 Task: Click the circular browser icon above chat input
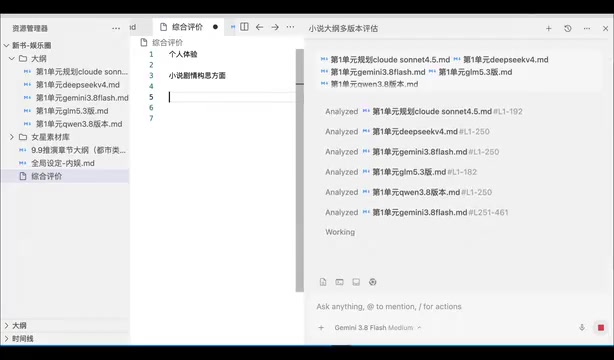372,282
